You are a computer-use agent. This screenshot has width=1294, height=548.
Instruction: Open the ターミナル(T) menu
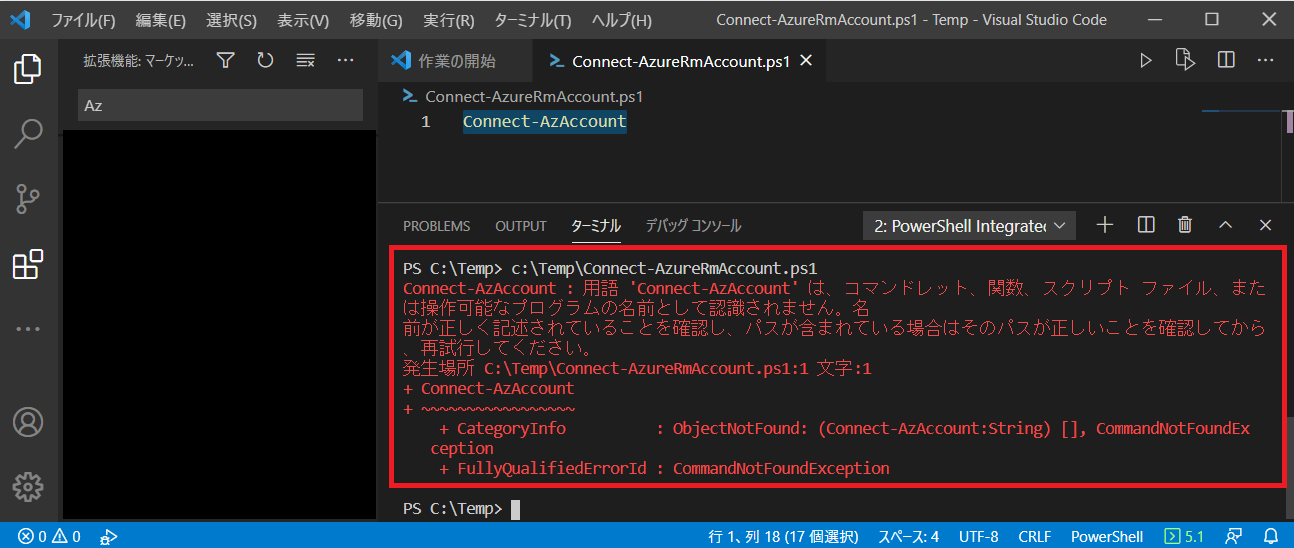pos(533,20)
